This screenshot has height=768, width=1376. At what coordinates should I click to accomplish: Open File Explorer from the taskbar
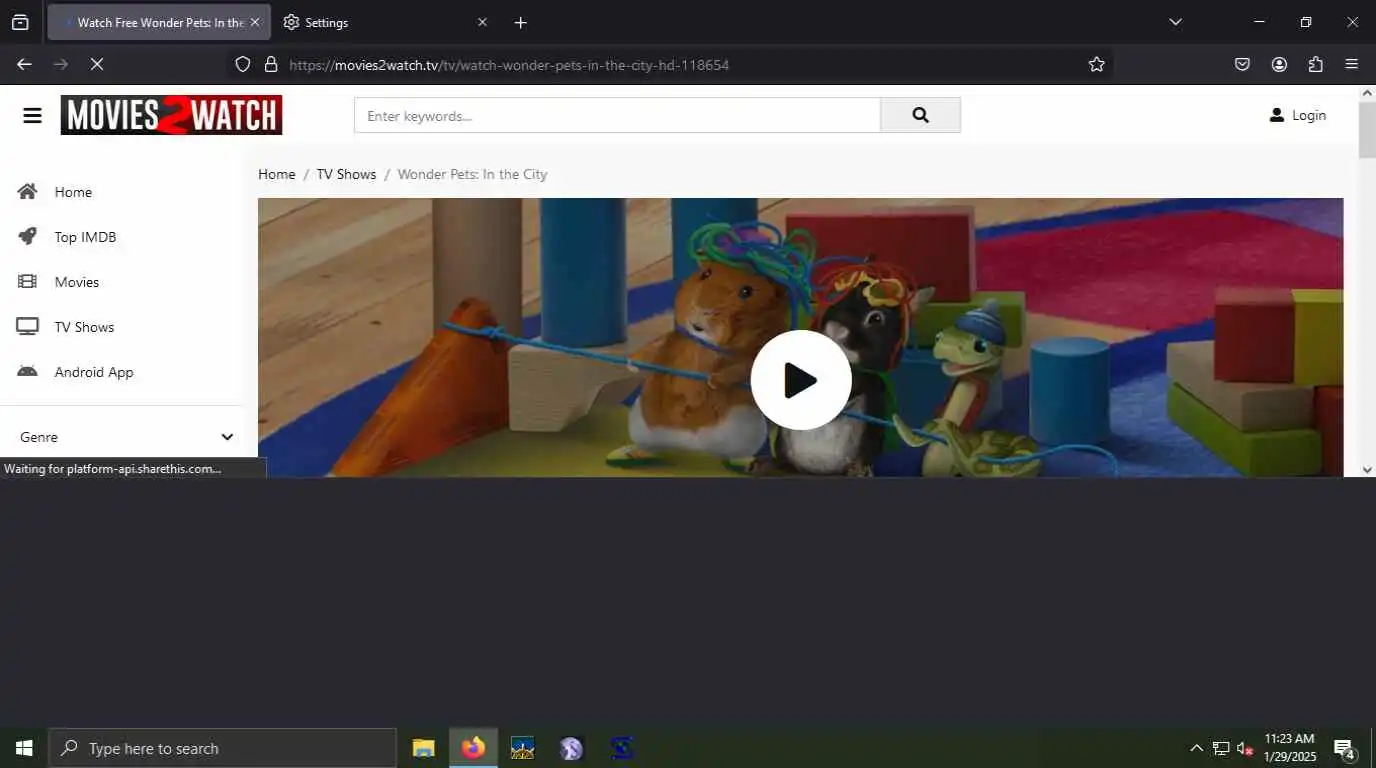[x=424, y=748]
